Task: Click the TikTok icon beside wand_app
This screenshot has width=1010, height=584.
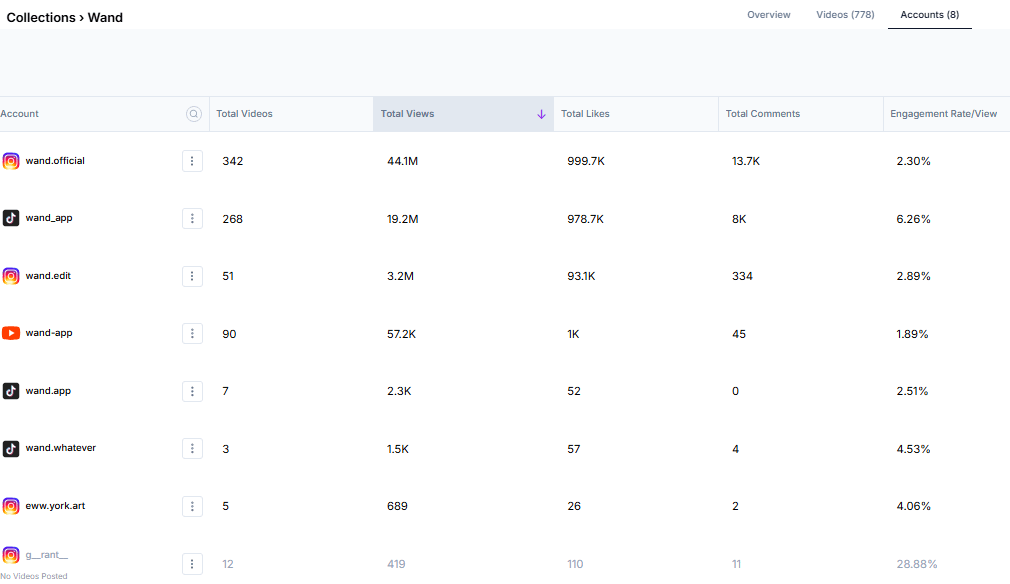Action: click(x=11, y=218)
